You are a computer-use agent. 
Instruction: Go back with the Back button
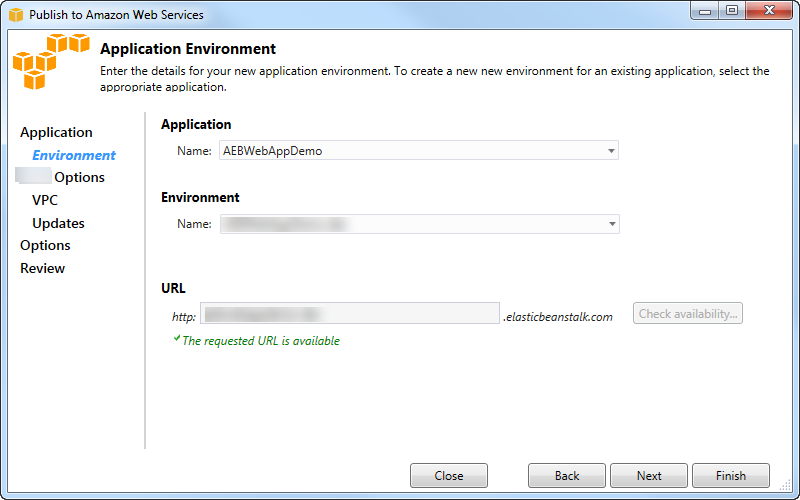point(567,476)
